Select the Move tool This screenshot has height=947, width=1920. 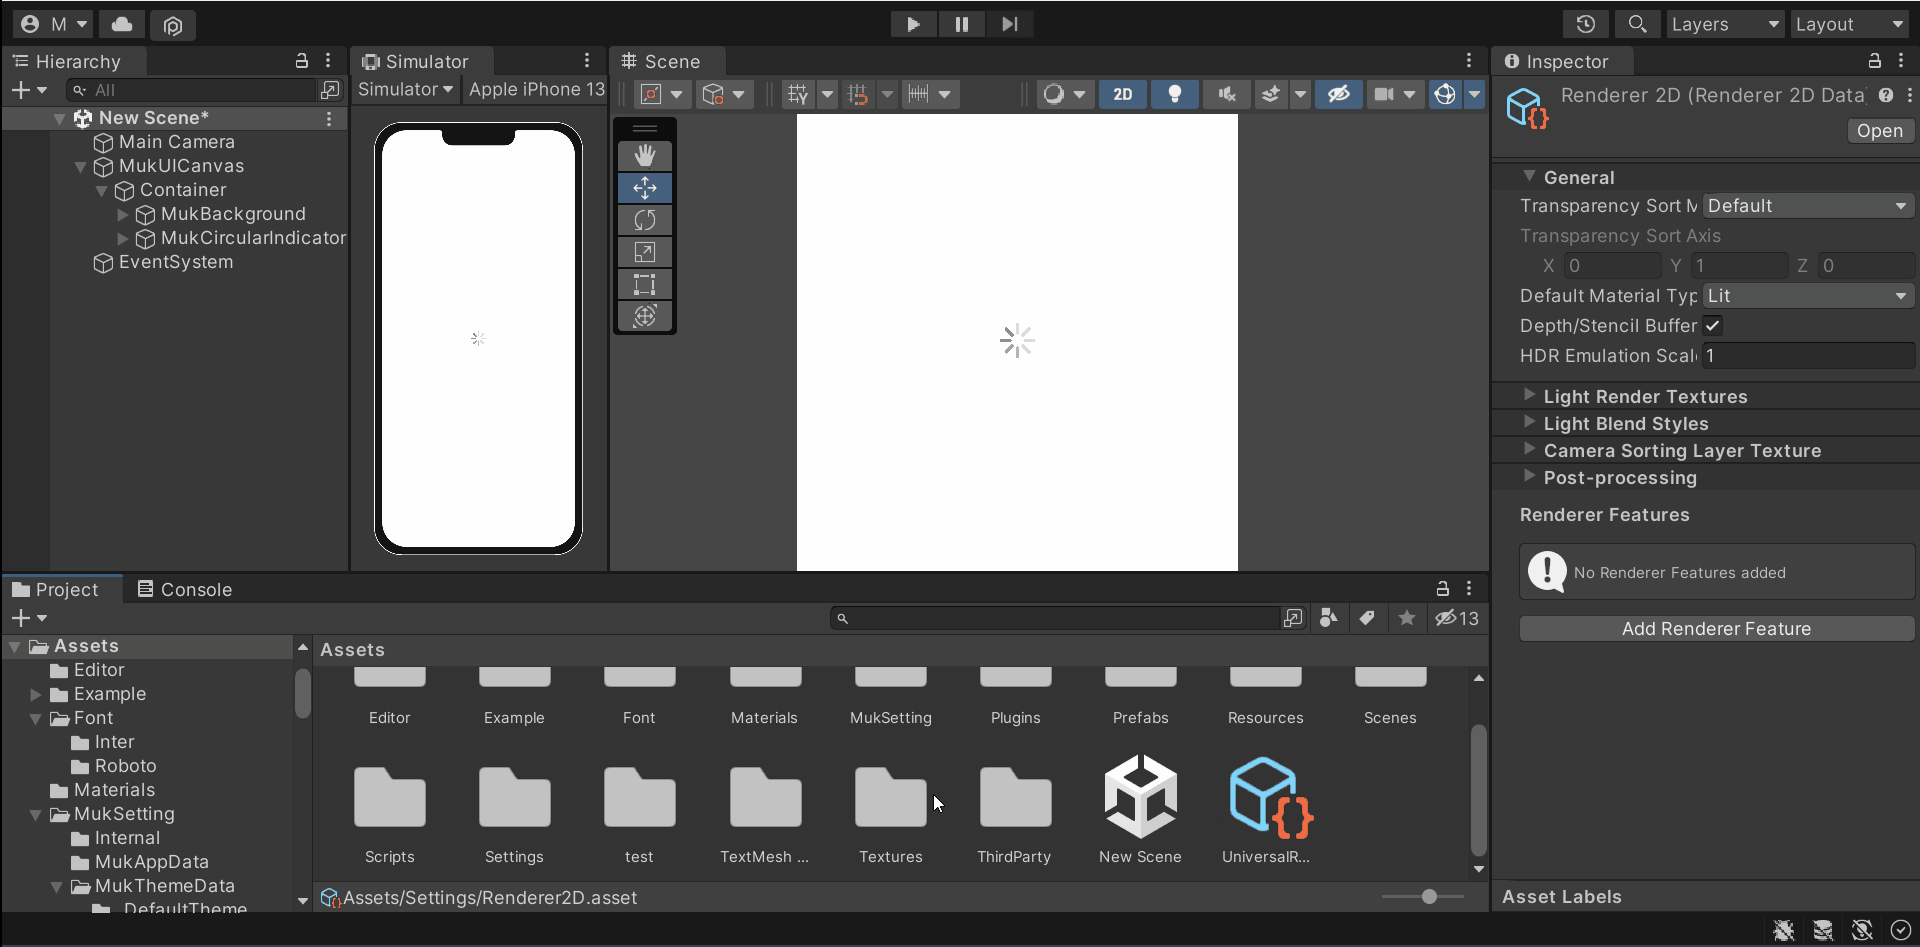pyautogui.click(x=645, y=188)
